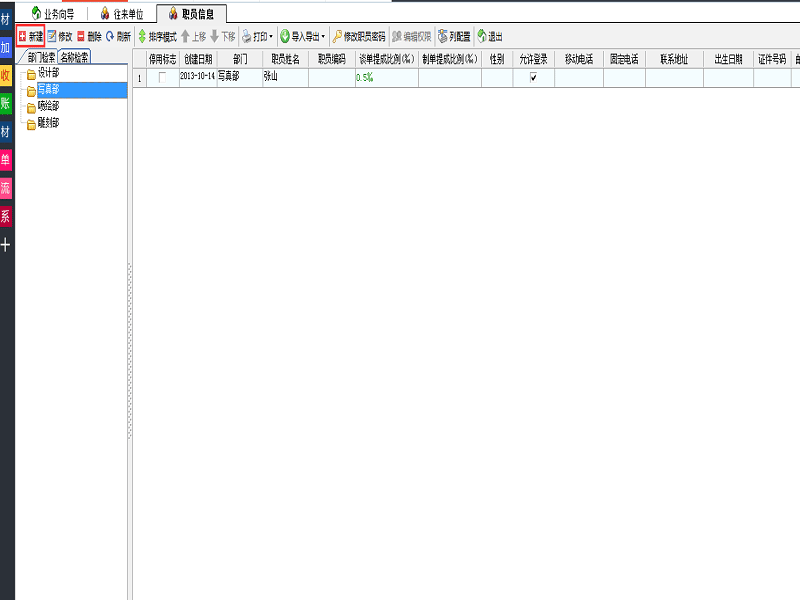This screenshot has width=800, height=600.
Task: Click the 新建 (New) toolbar button
Action: pos(30,36)
